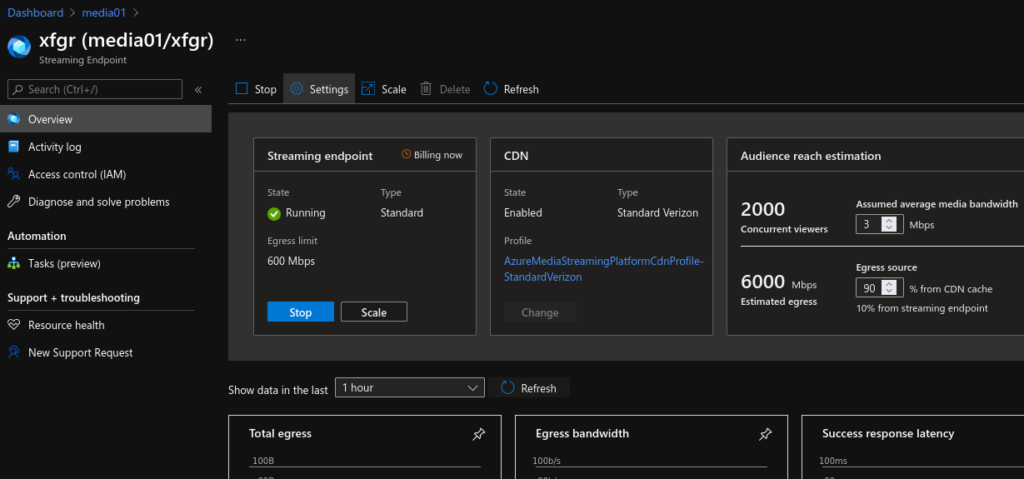This screenshot has width=1024, height=479.
Task: Collapse sidebar with double chevron icon
Action: [199, 90]
